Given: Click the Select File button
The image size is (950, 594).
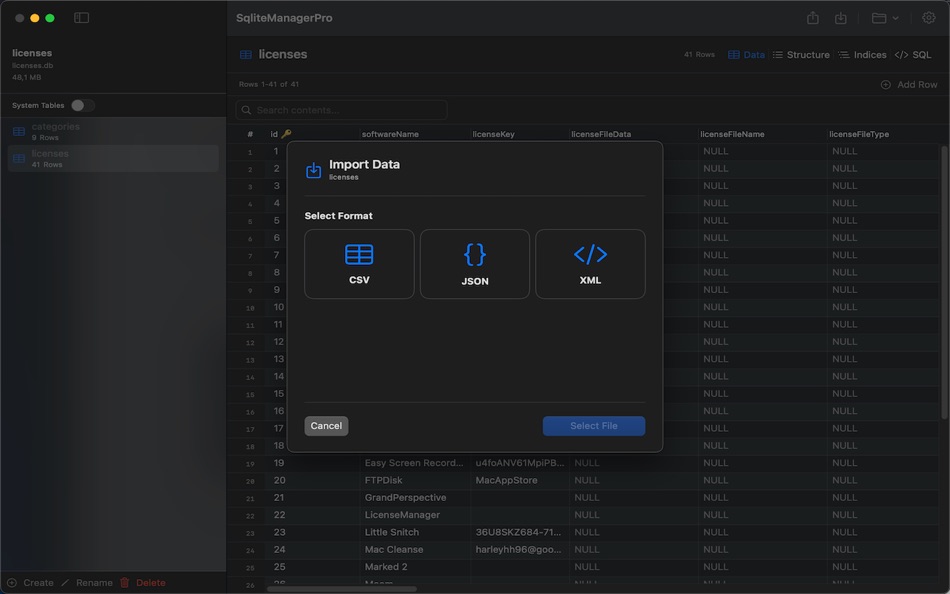Looking at the screenshot, I should [593, 425].
